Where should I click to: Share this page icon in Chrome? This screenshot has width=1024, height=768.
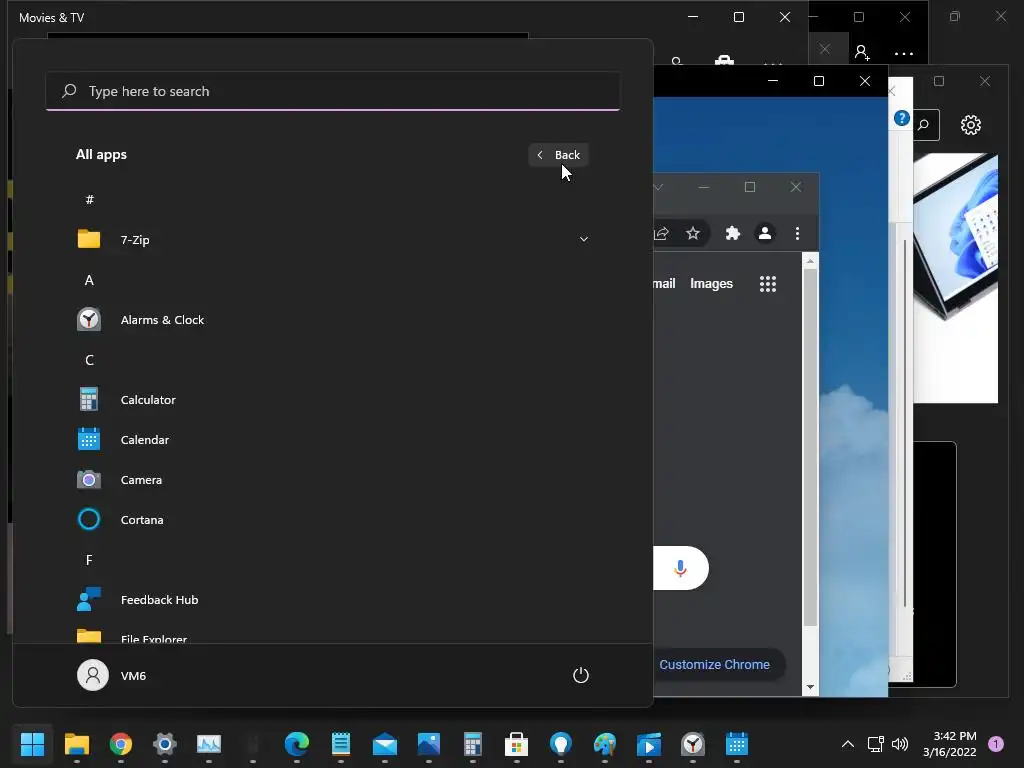(662, 233)
